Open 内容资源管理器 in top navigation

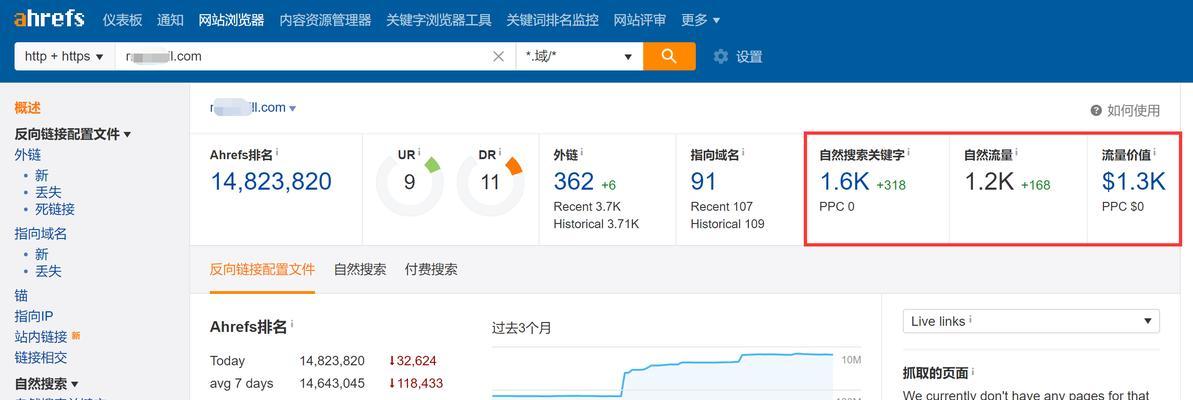pos(326,21)
